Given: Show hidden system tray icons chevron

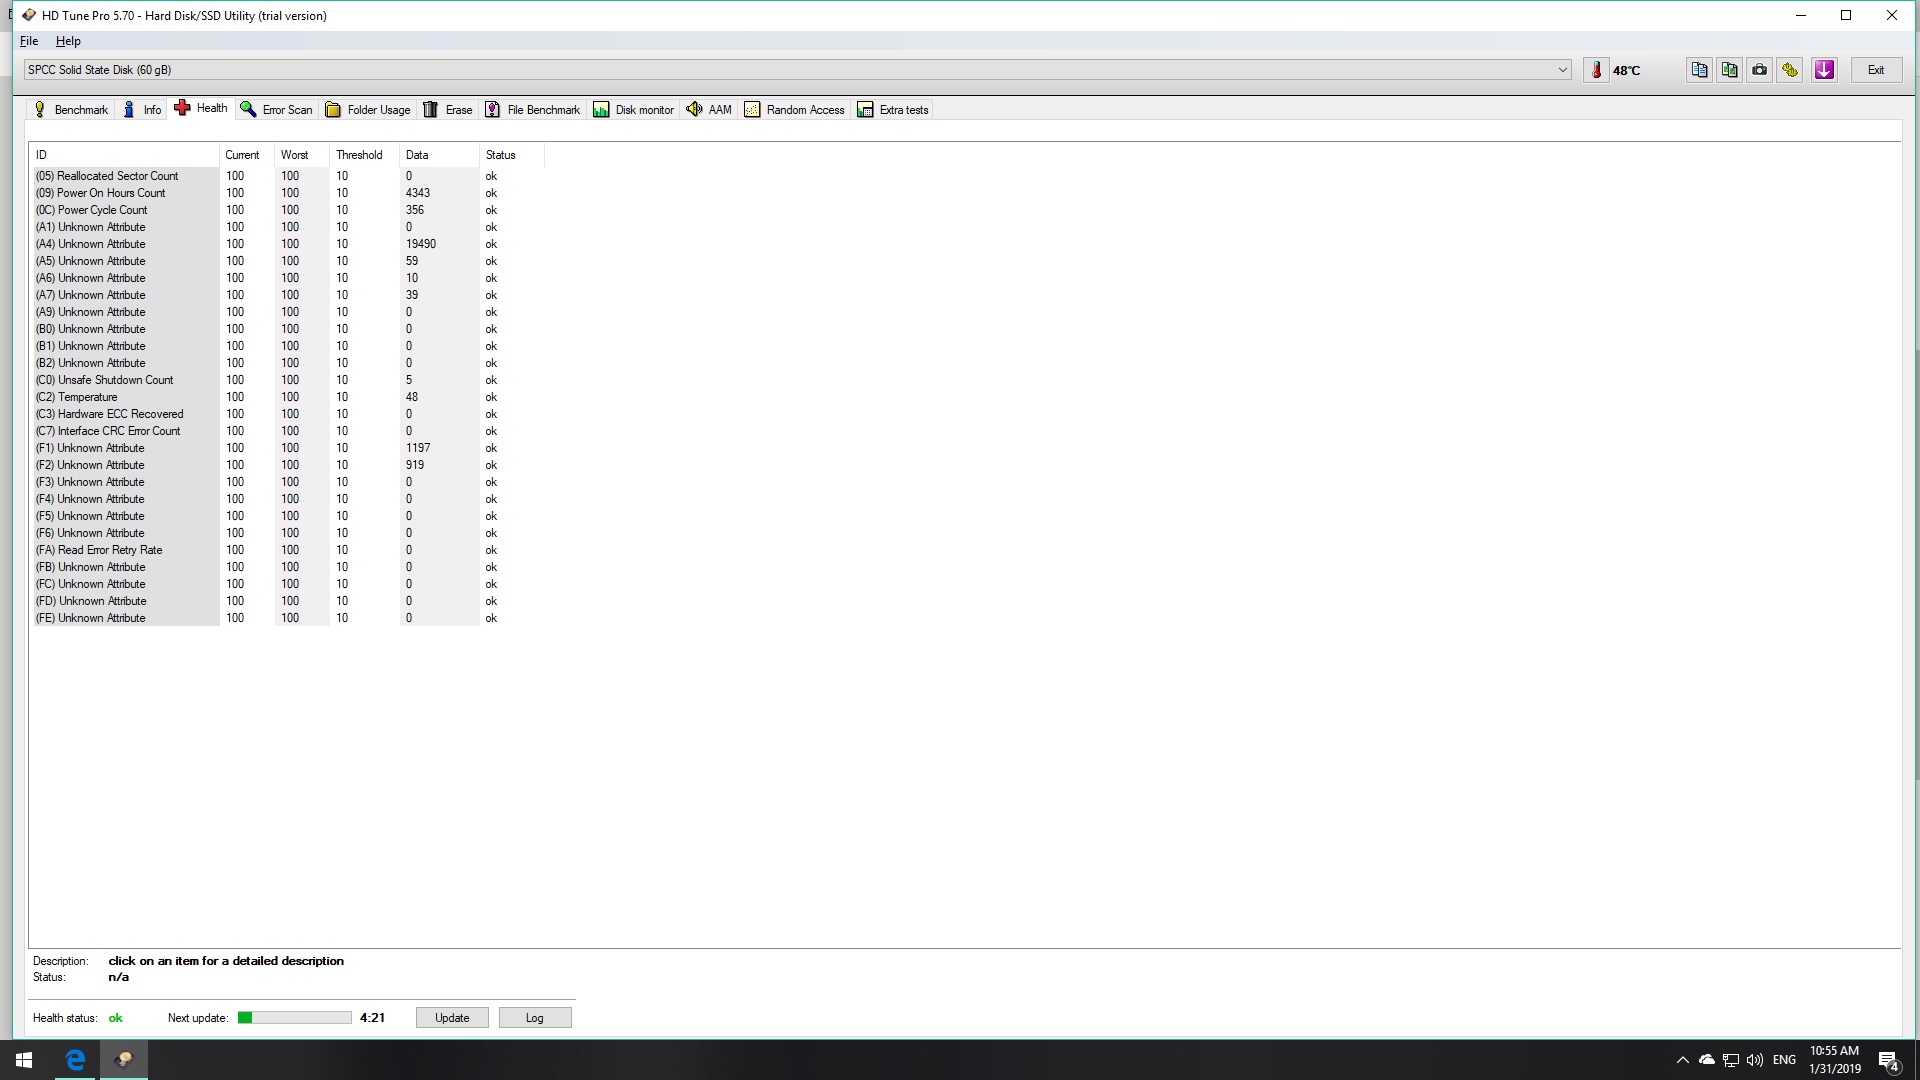Looking at the screenshot, I should (x=1682, y=1060).
